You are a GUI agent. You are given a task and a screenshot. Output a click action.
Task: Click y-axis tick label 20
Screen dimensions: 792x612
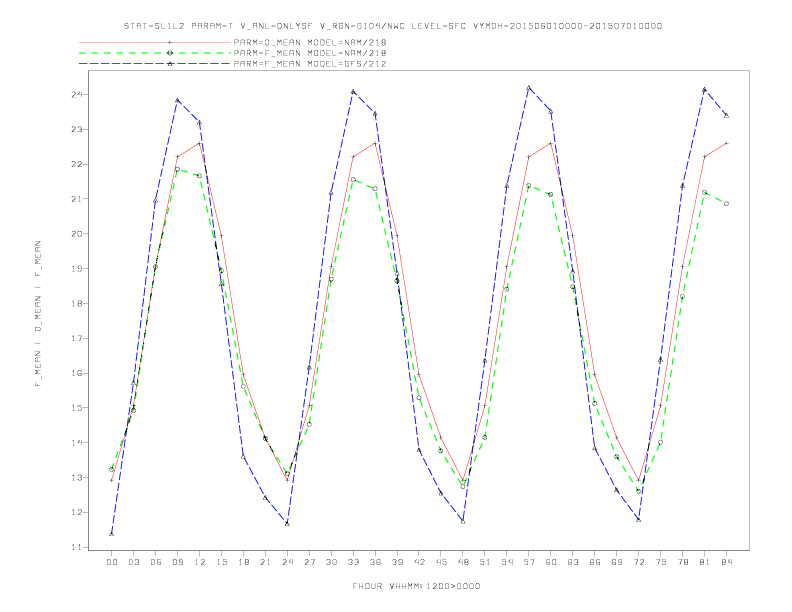click(x=77, y=234)
